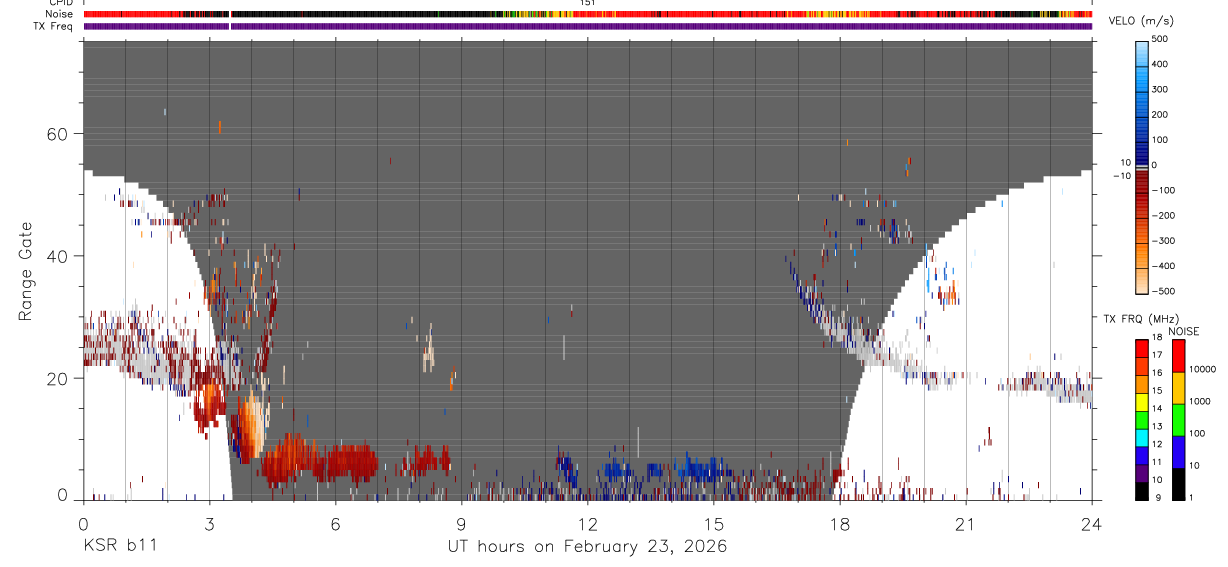
Task: Click the 500 tick on the velocity scale
Action: pos(1161,39)
